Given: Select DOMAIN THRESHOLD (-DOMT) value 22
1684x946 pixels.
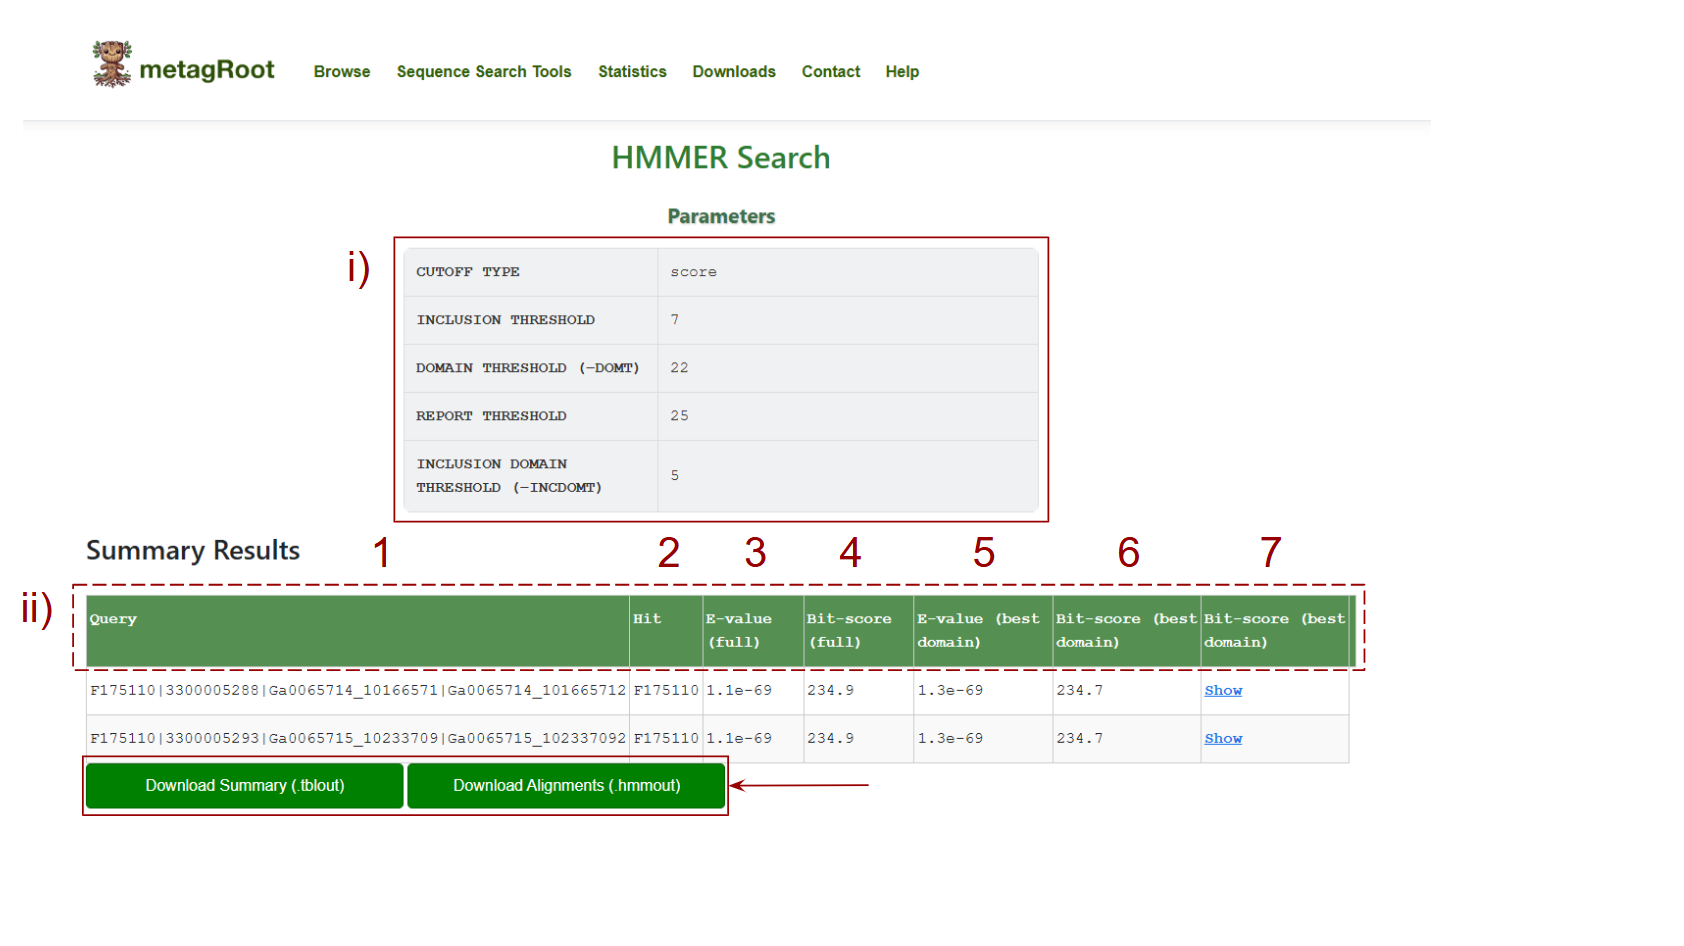Looking at the screenshot, I should pos(679,368).
